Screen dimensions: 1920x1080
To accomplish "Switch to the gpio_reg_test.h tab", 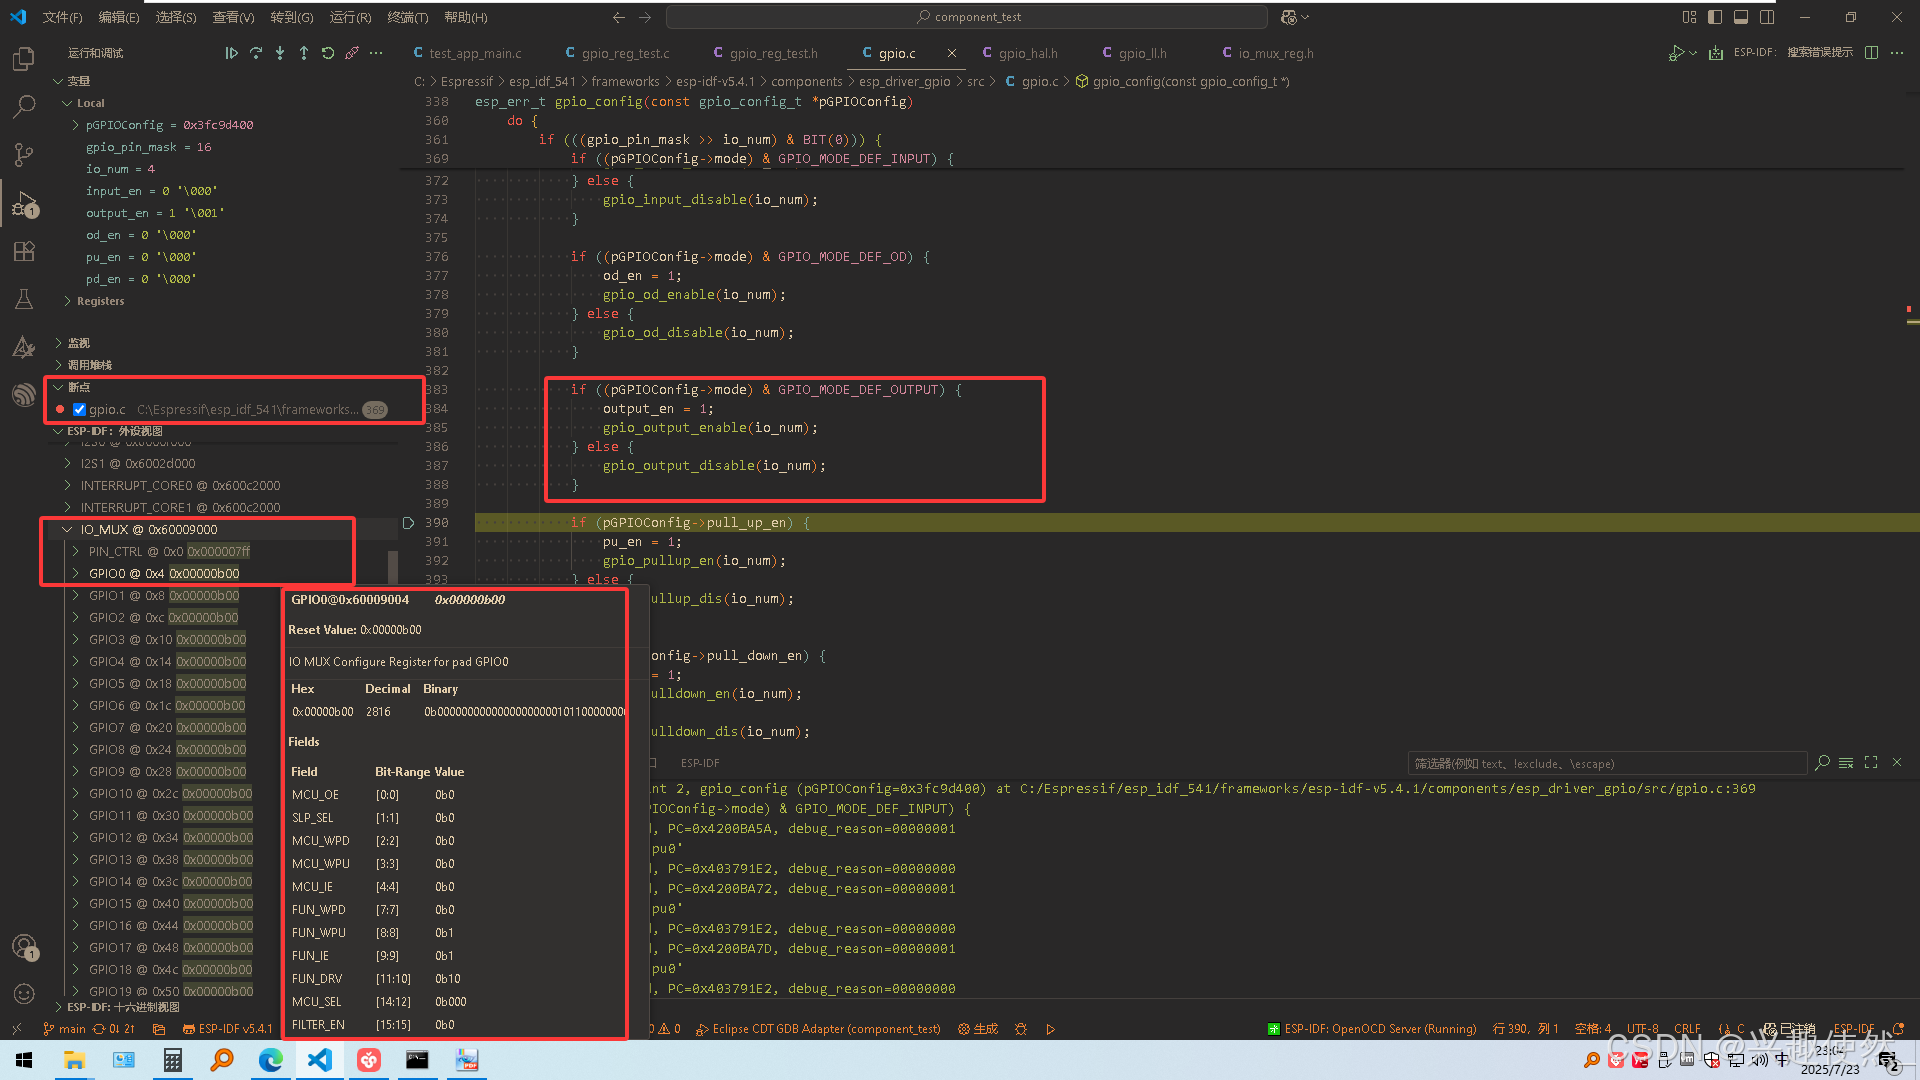I will click(x=773, y=53).
